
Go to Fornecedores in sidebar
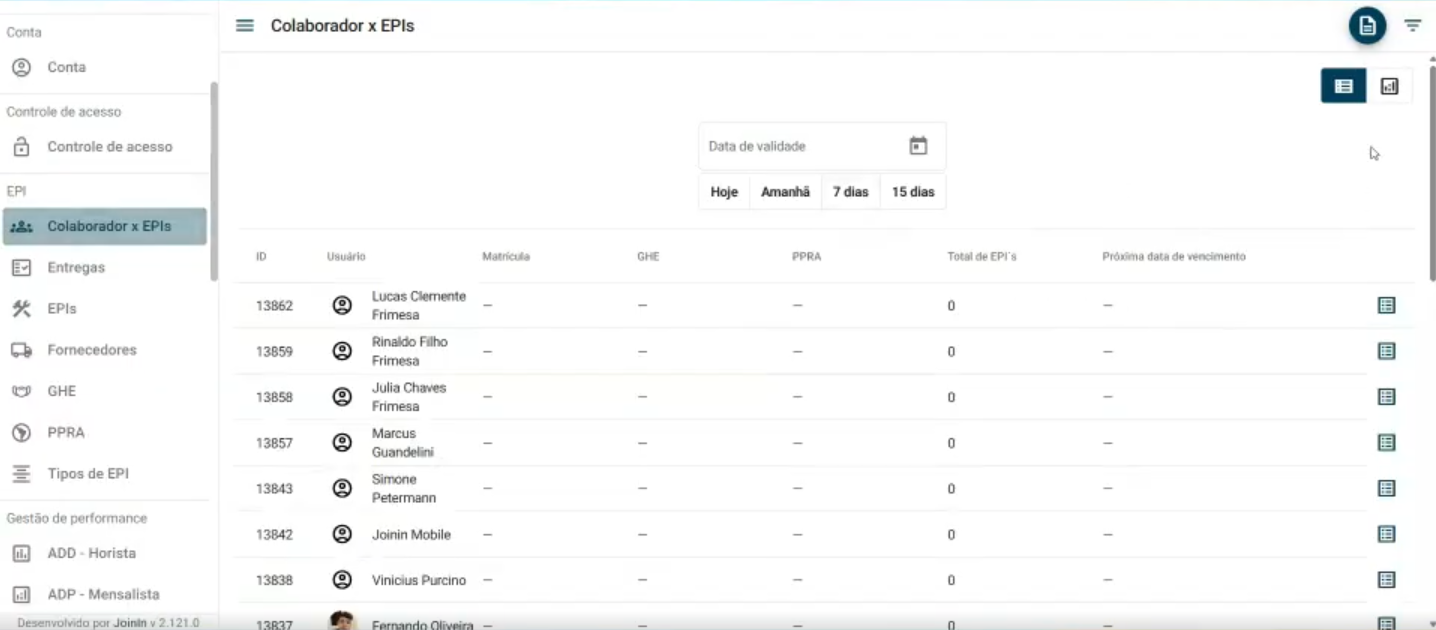(x=91, y=350)
